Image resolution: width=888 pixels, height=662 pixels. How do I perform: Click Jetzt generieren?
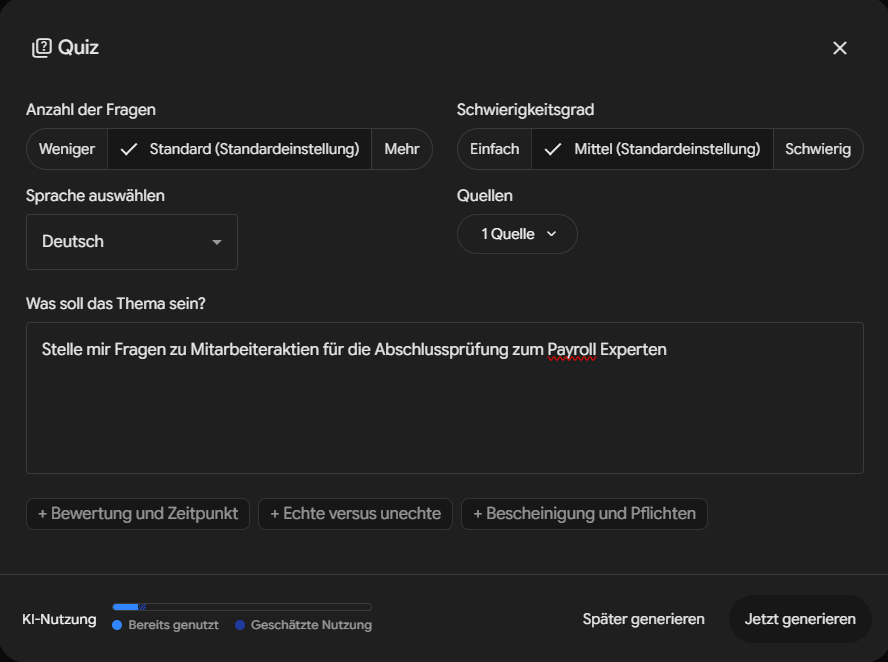pos(800,619)
